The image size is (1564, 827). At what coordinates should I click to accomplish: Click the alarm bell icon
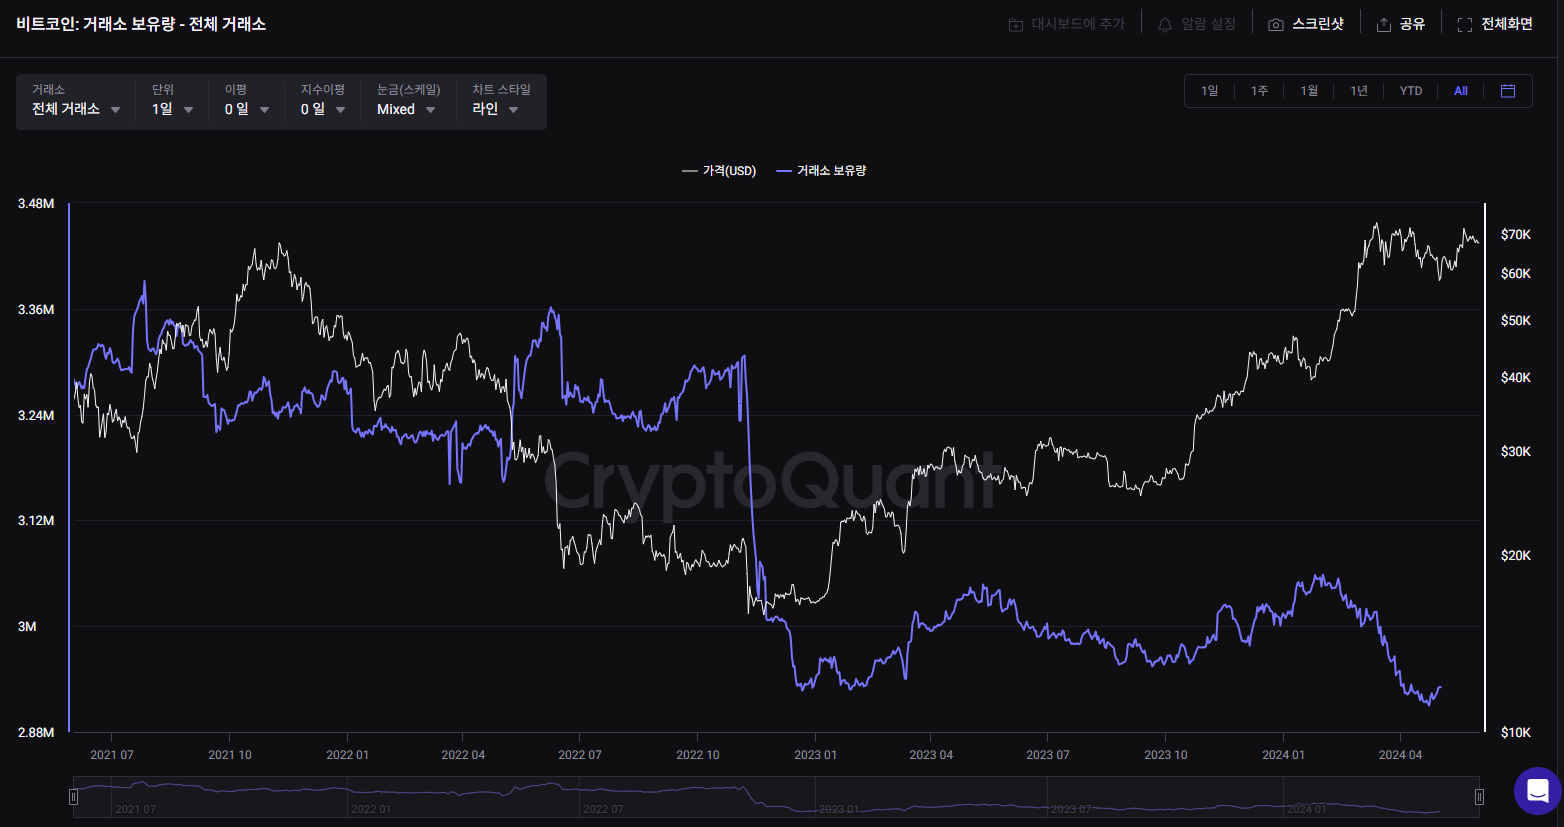point(1165,25)
